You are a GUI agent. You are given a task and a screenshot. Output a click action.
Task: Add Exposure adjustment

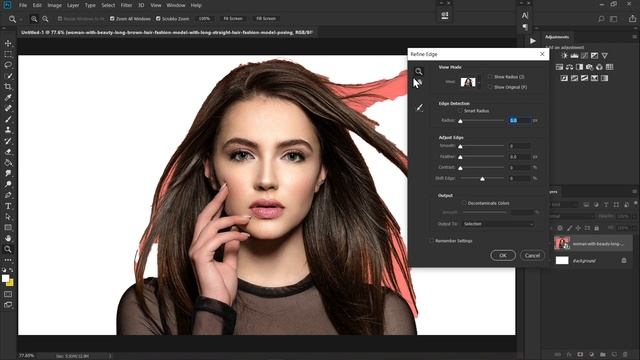[594, 56]
